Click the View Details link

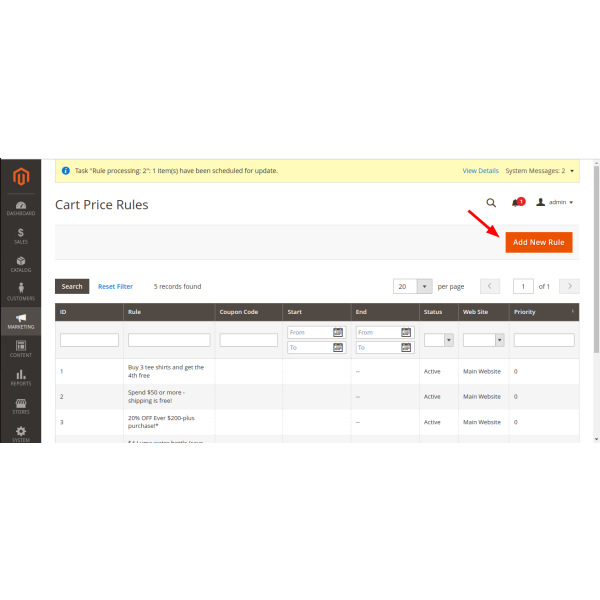tap(480, 171)
